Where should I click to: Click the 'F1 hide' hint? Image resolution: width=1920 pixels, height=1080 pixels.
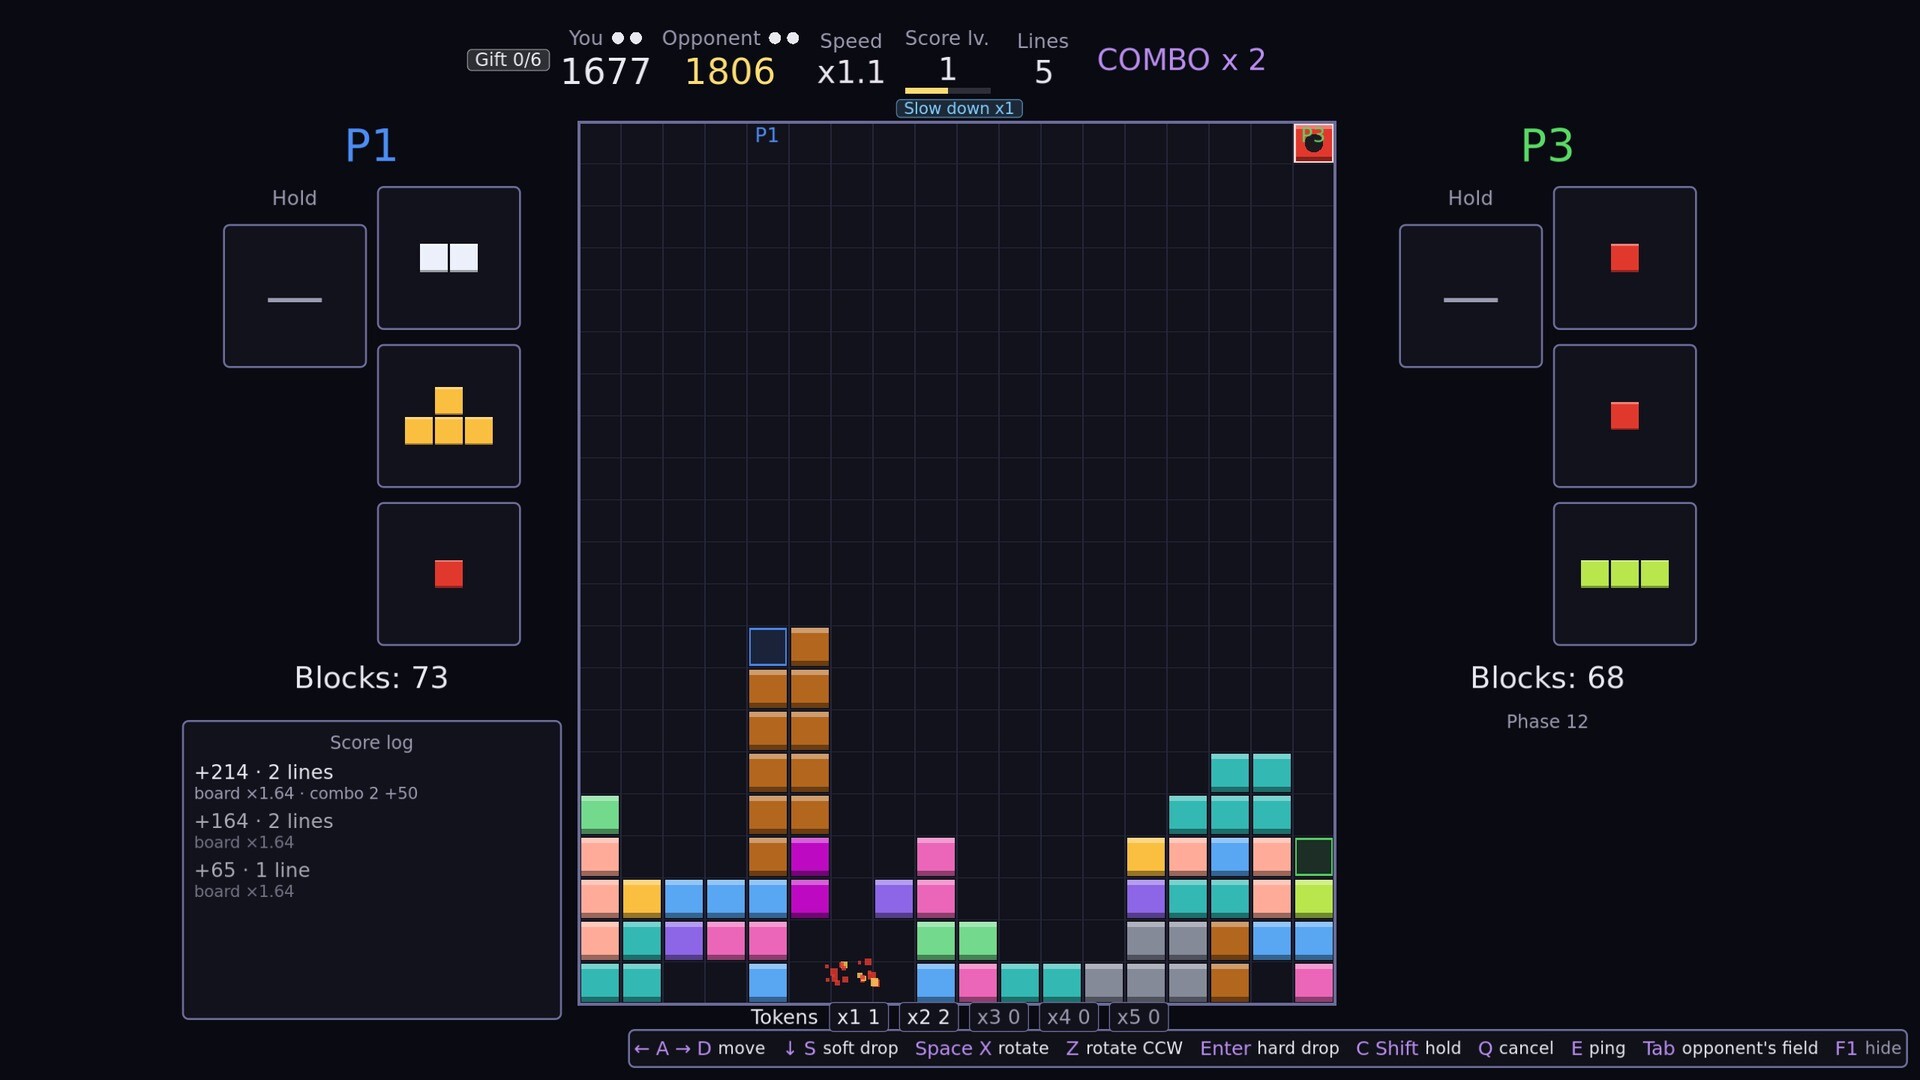coord(1868,1048)
